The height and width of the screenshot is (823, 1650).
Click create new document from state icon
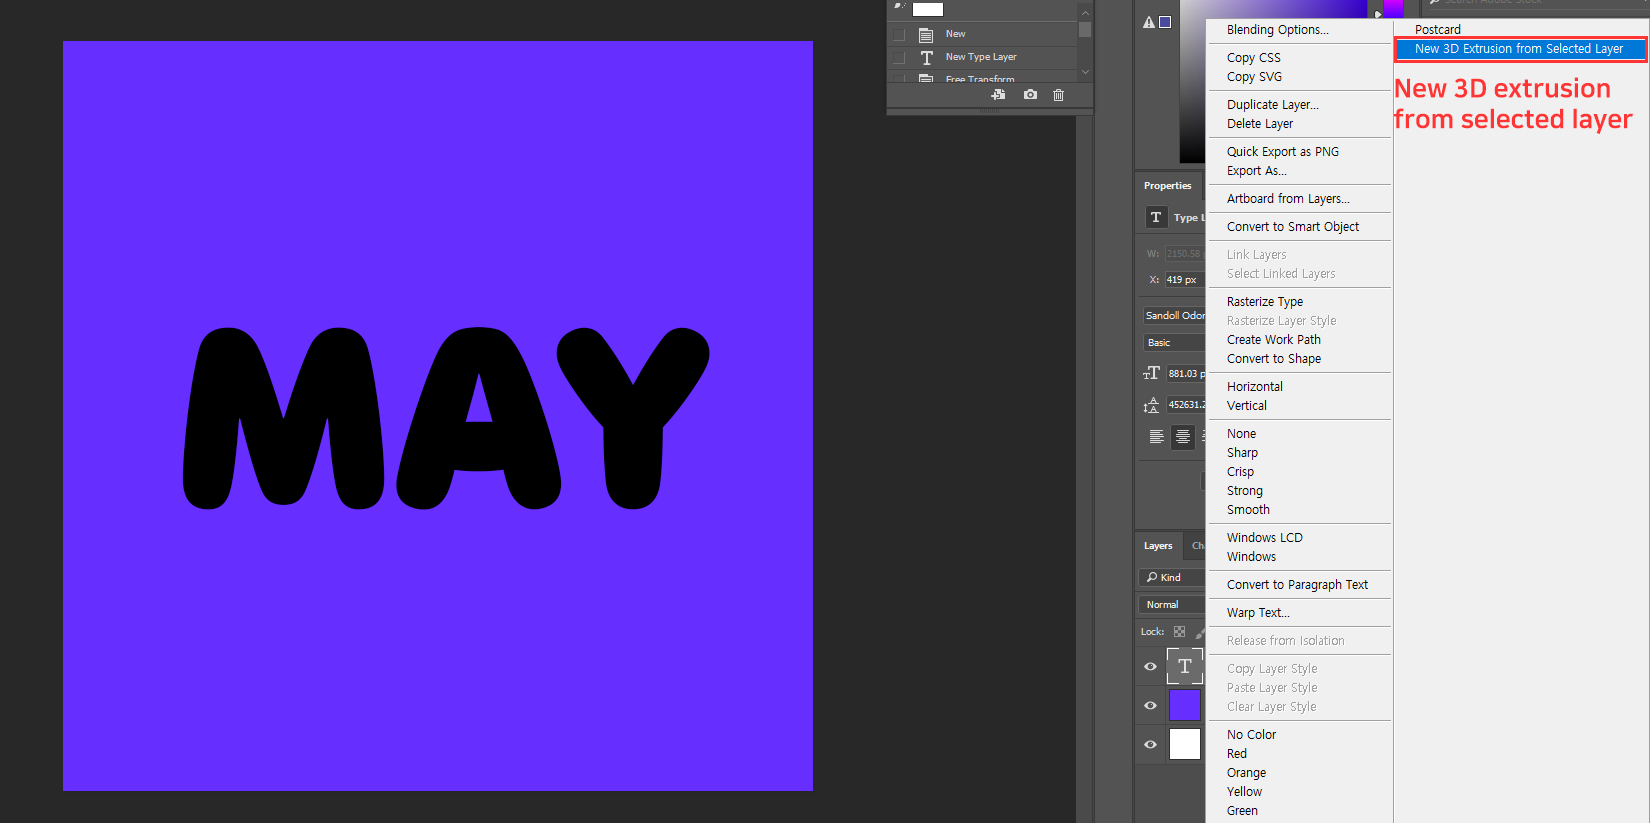(998, 95)
